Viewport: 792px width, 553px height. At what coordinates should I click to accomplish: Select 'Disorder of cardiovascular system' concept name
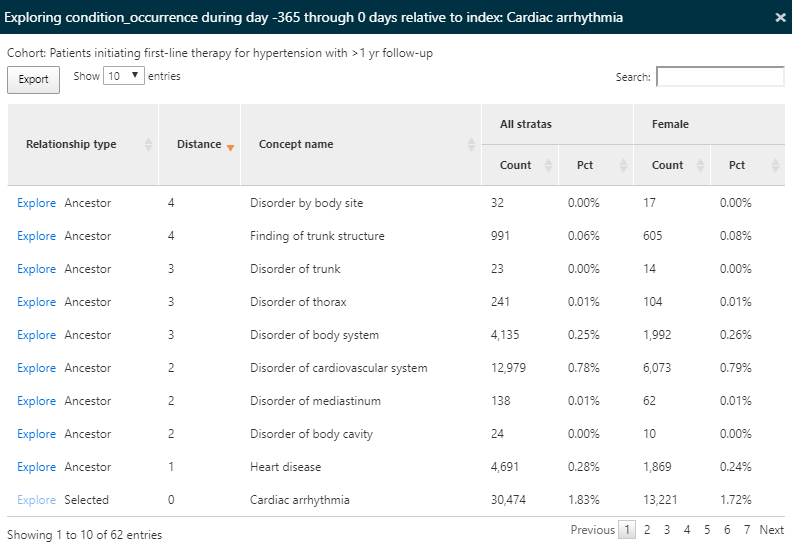[338, 368]
